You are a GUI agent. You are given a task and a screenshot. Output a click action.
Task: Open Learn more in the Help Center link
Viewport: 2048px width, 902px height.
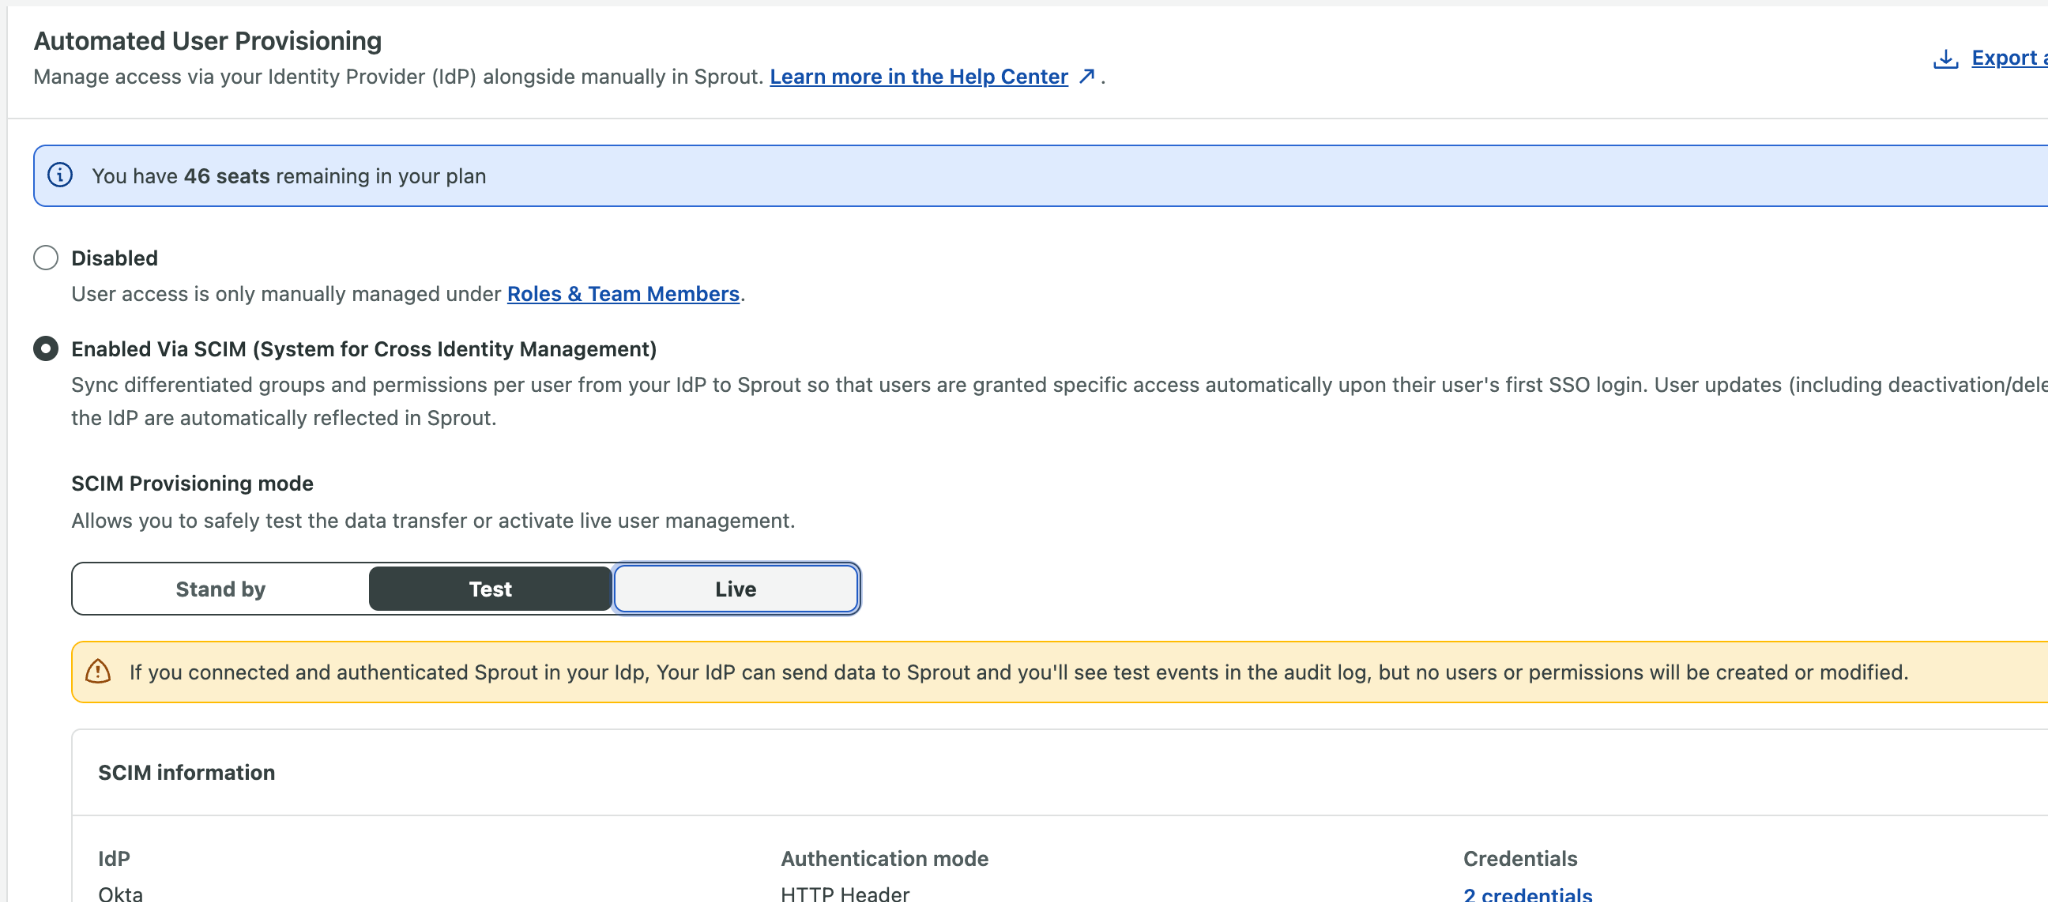pyautogui.click(x=919, y=76)
